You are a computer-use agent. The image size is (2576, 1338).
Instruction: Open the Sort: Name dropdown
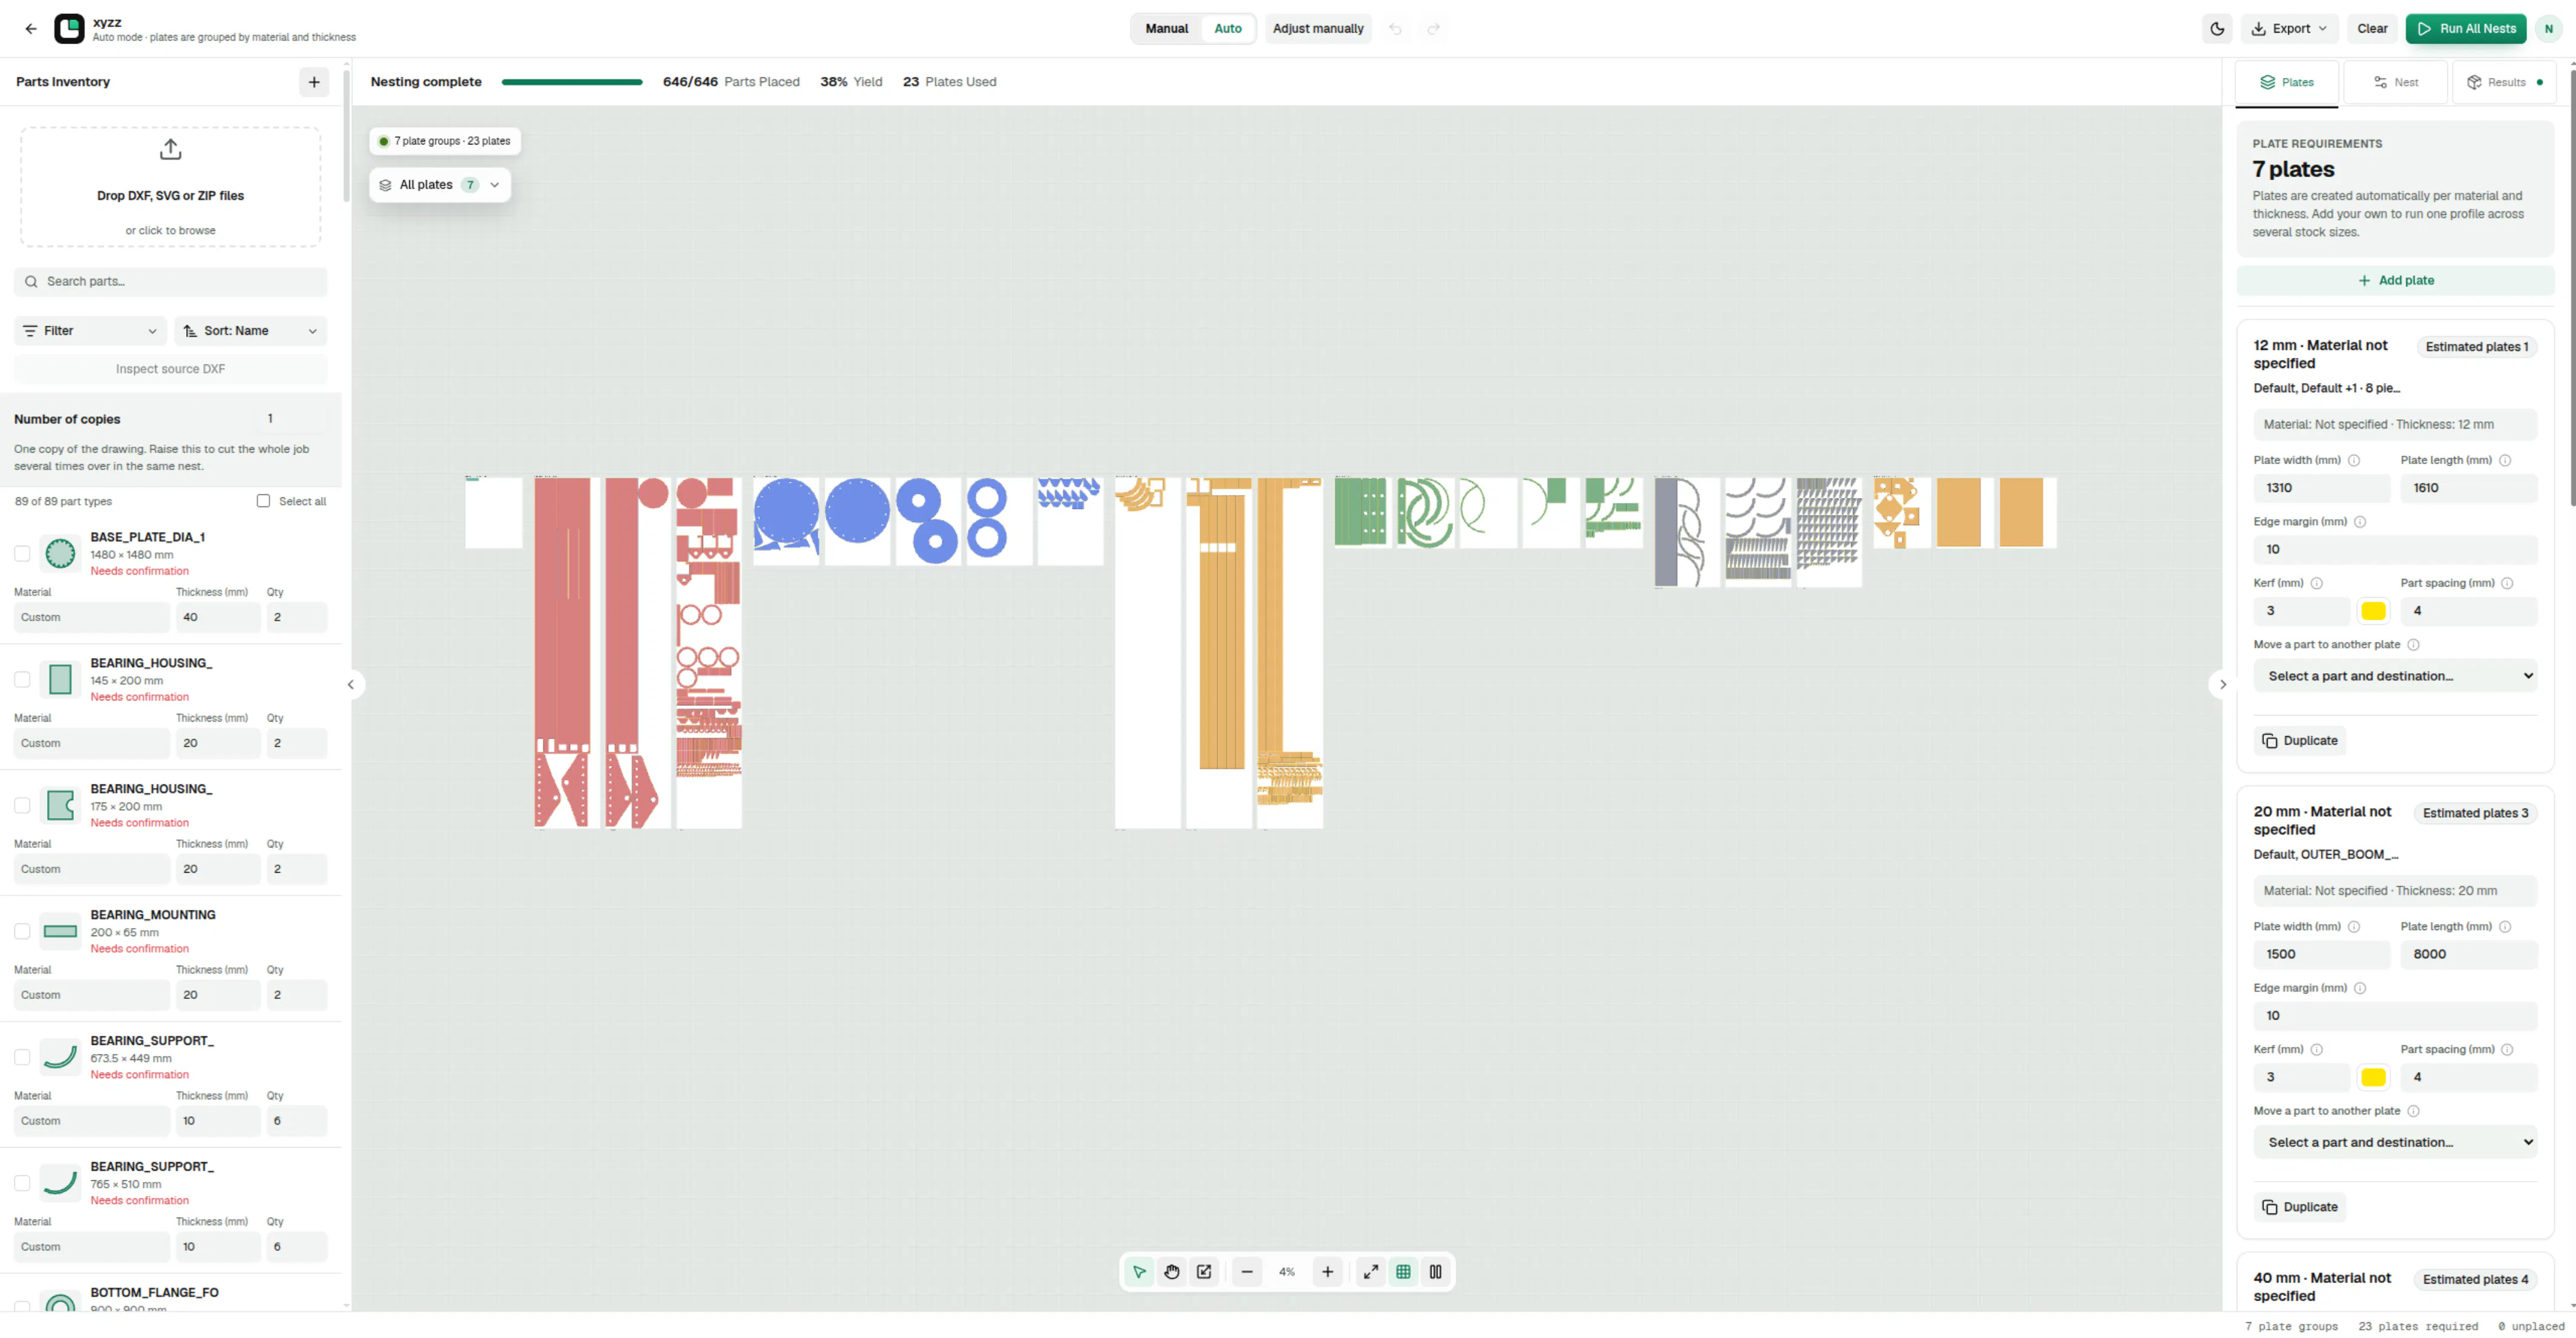click(x=251, y=331)
